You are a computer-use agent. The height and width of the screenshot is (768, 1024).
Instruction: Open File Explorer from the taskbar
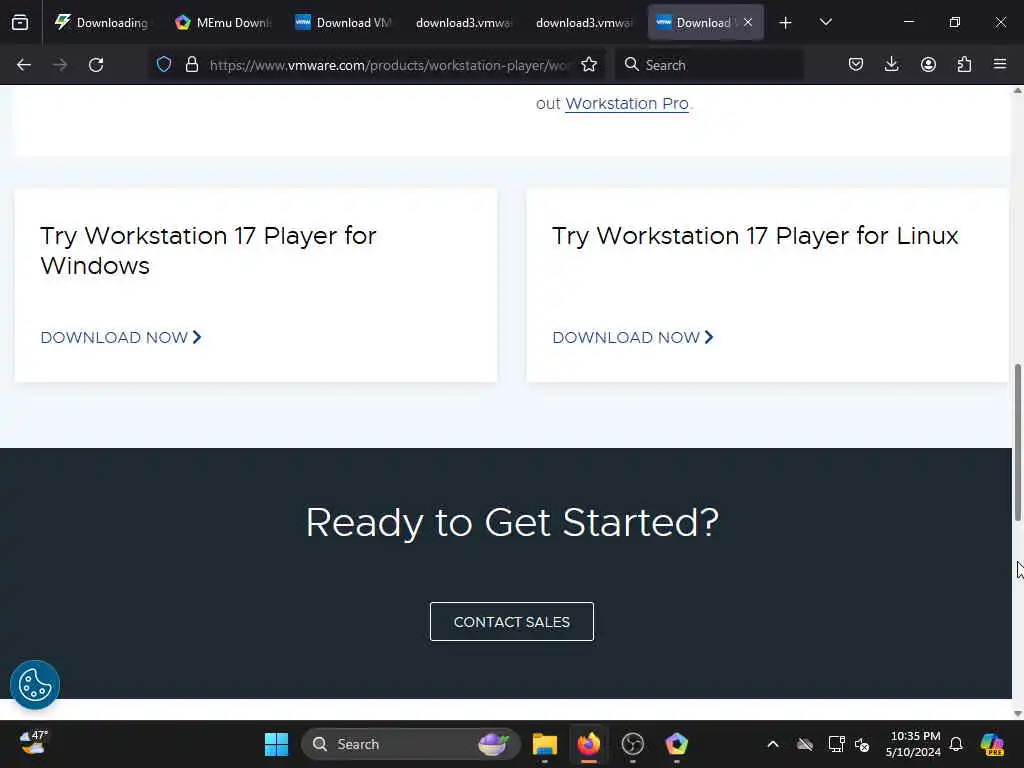[544, 744]
